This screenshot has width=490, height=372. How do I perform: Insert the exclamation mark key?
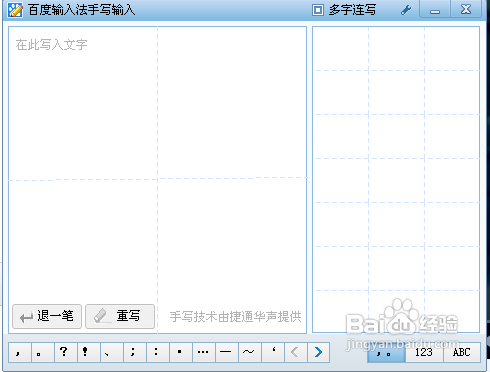pyautogui.click(x=89, y=352)
